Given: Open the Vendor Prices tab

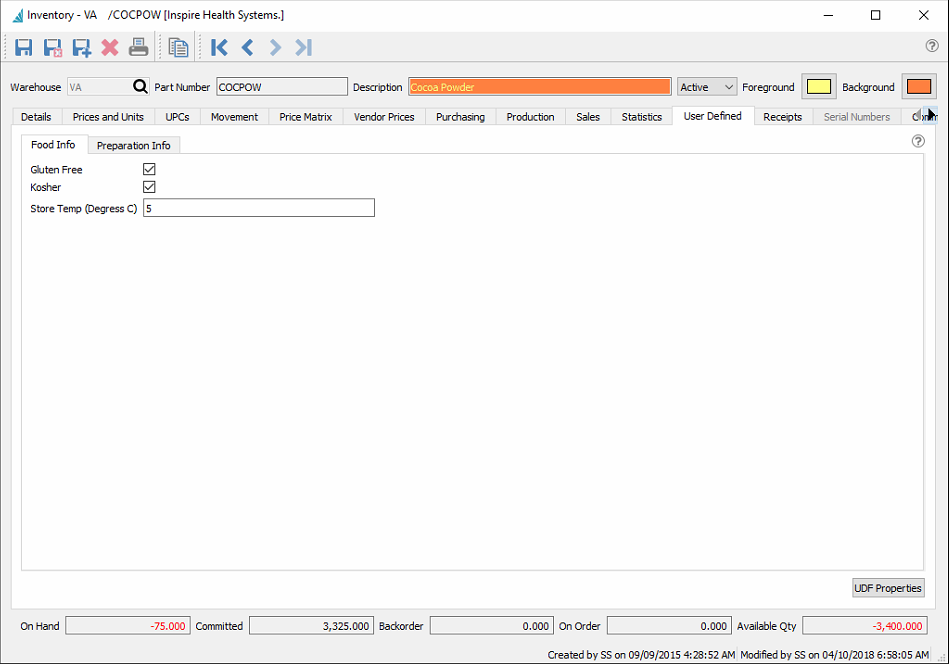Looking at the screenshot, I should click(x=384, y=117).
